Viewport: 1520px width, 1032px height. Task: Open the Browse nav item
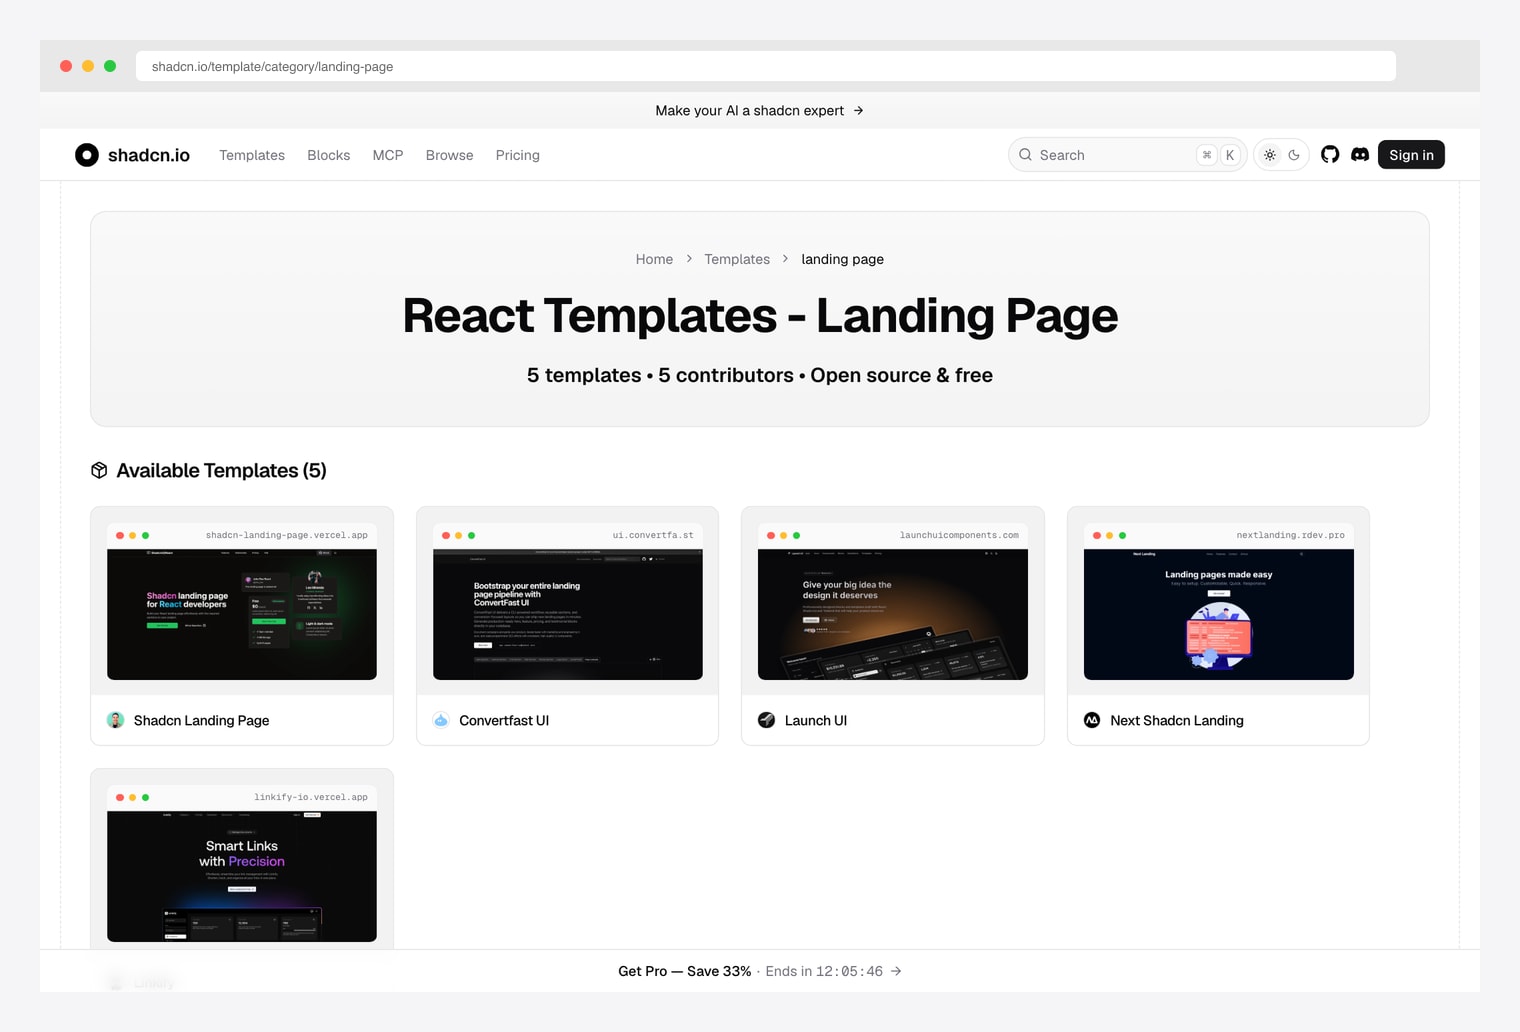[450, 155]
